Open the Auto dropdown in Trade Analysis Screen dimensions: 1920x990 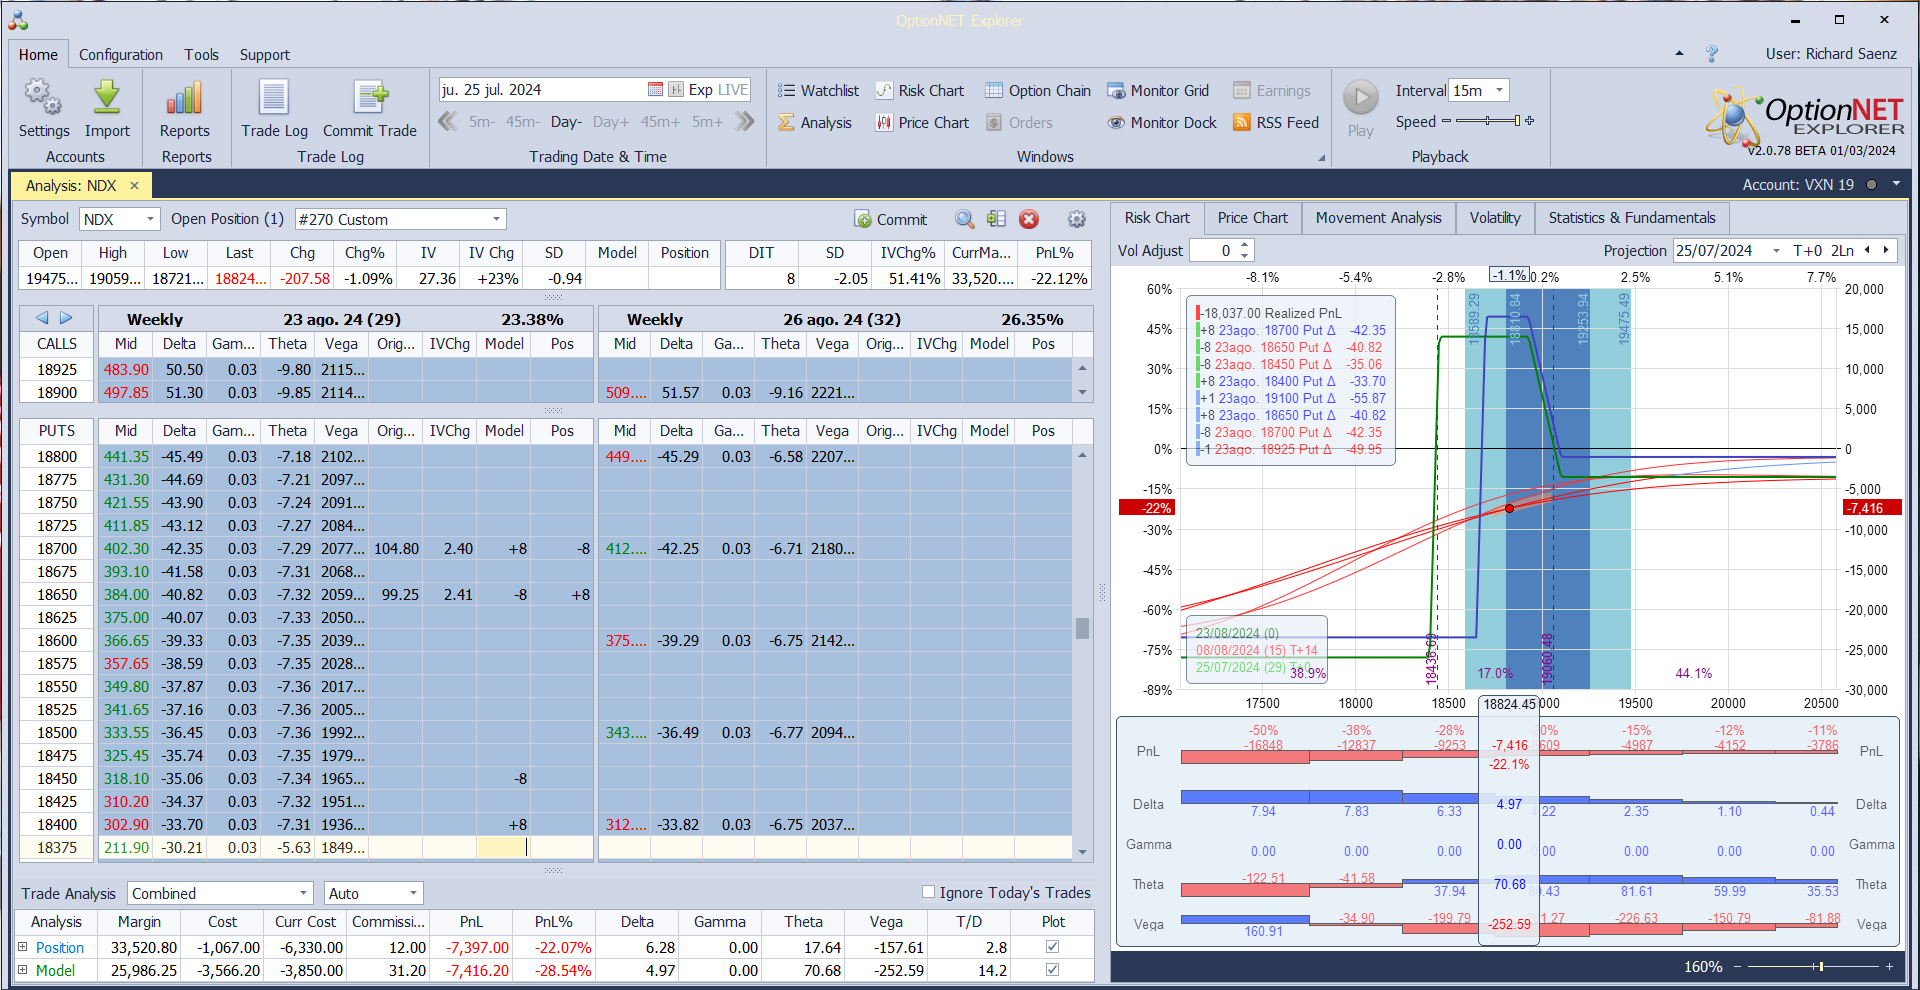[413, 893]
